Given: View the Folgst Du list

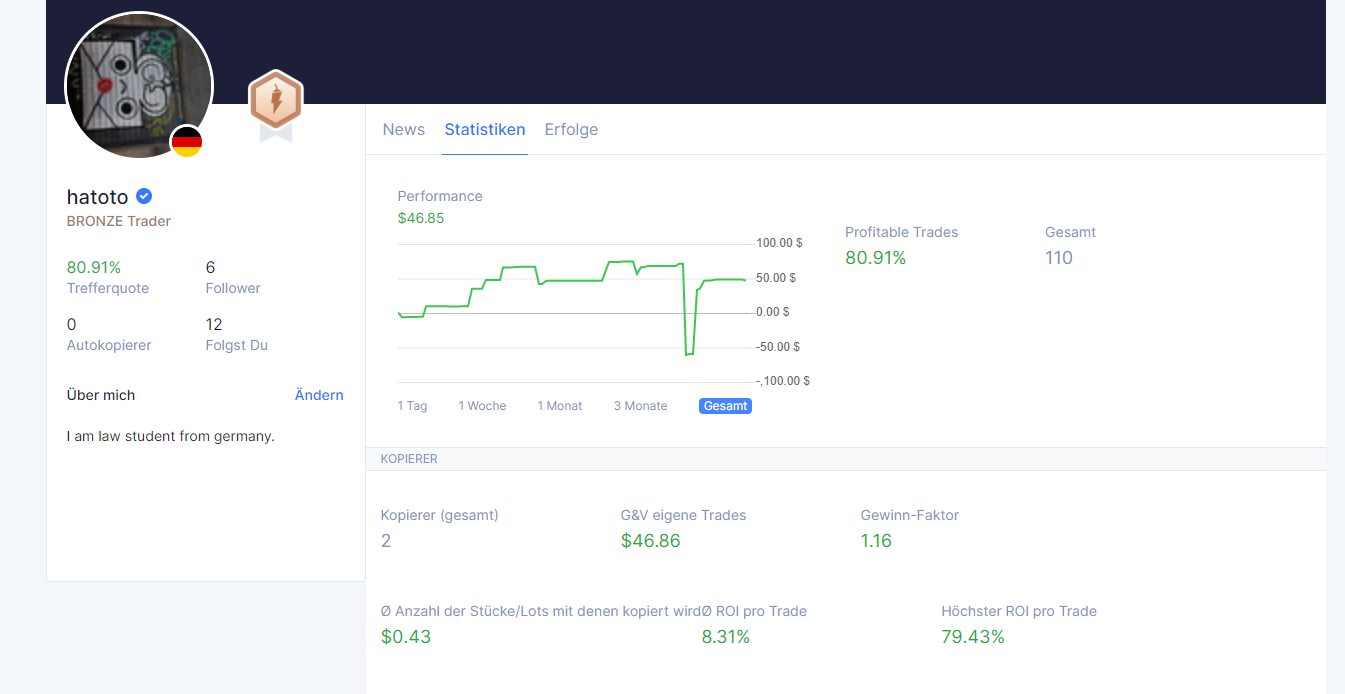Looking at the screenshot, I should point(237,334).
